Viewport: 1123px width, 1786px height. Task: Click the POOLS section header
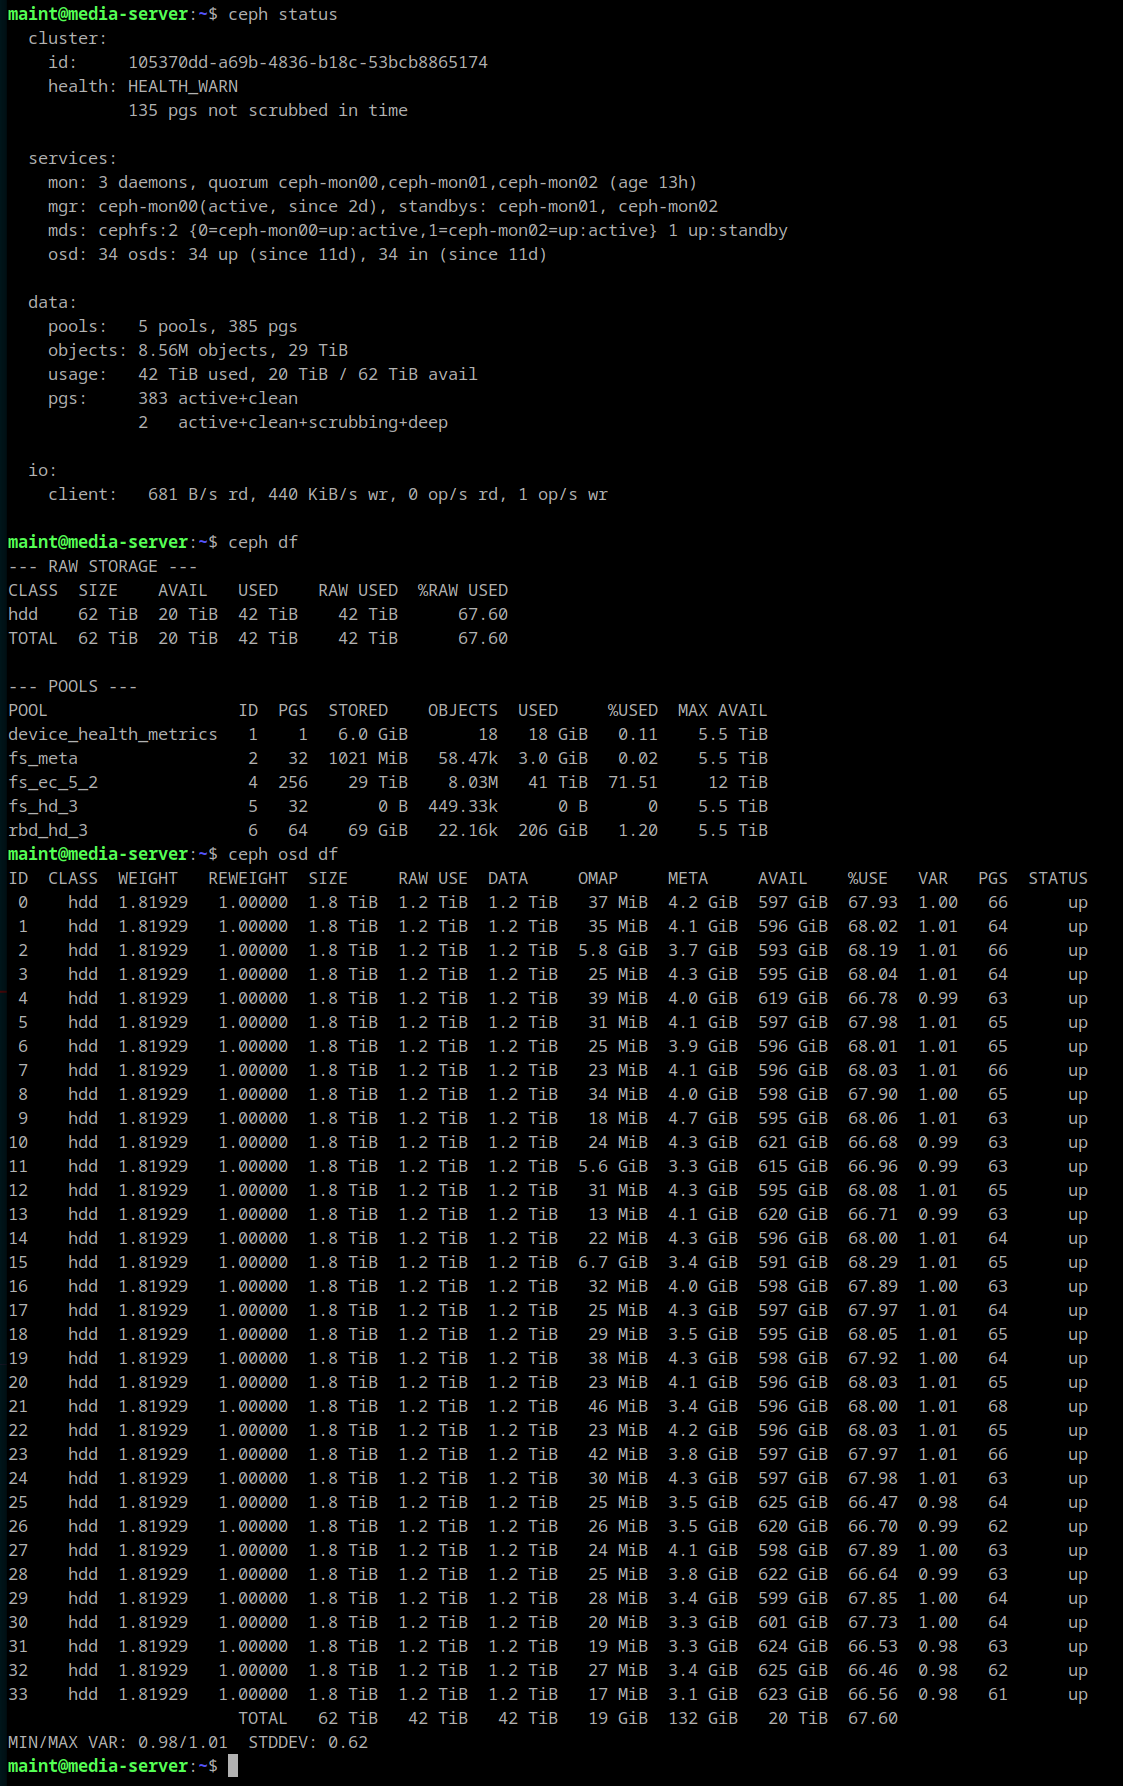click(x=73, y=687)
